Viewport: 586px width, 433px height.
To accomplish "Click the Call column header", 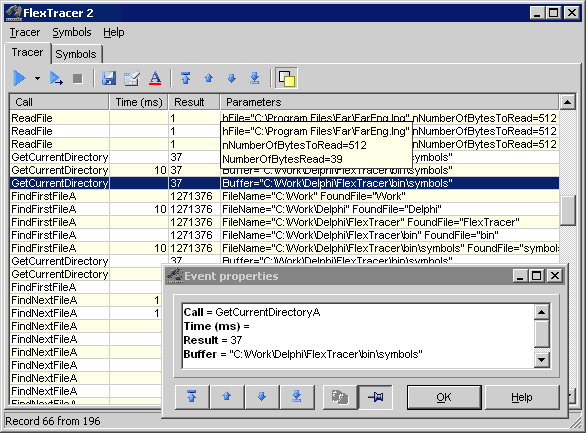I will [x=59, y=102].
